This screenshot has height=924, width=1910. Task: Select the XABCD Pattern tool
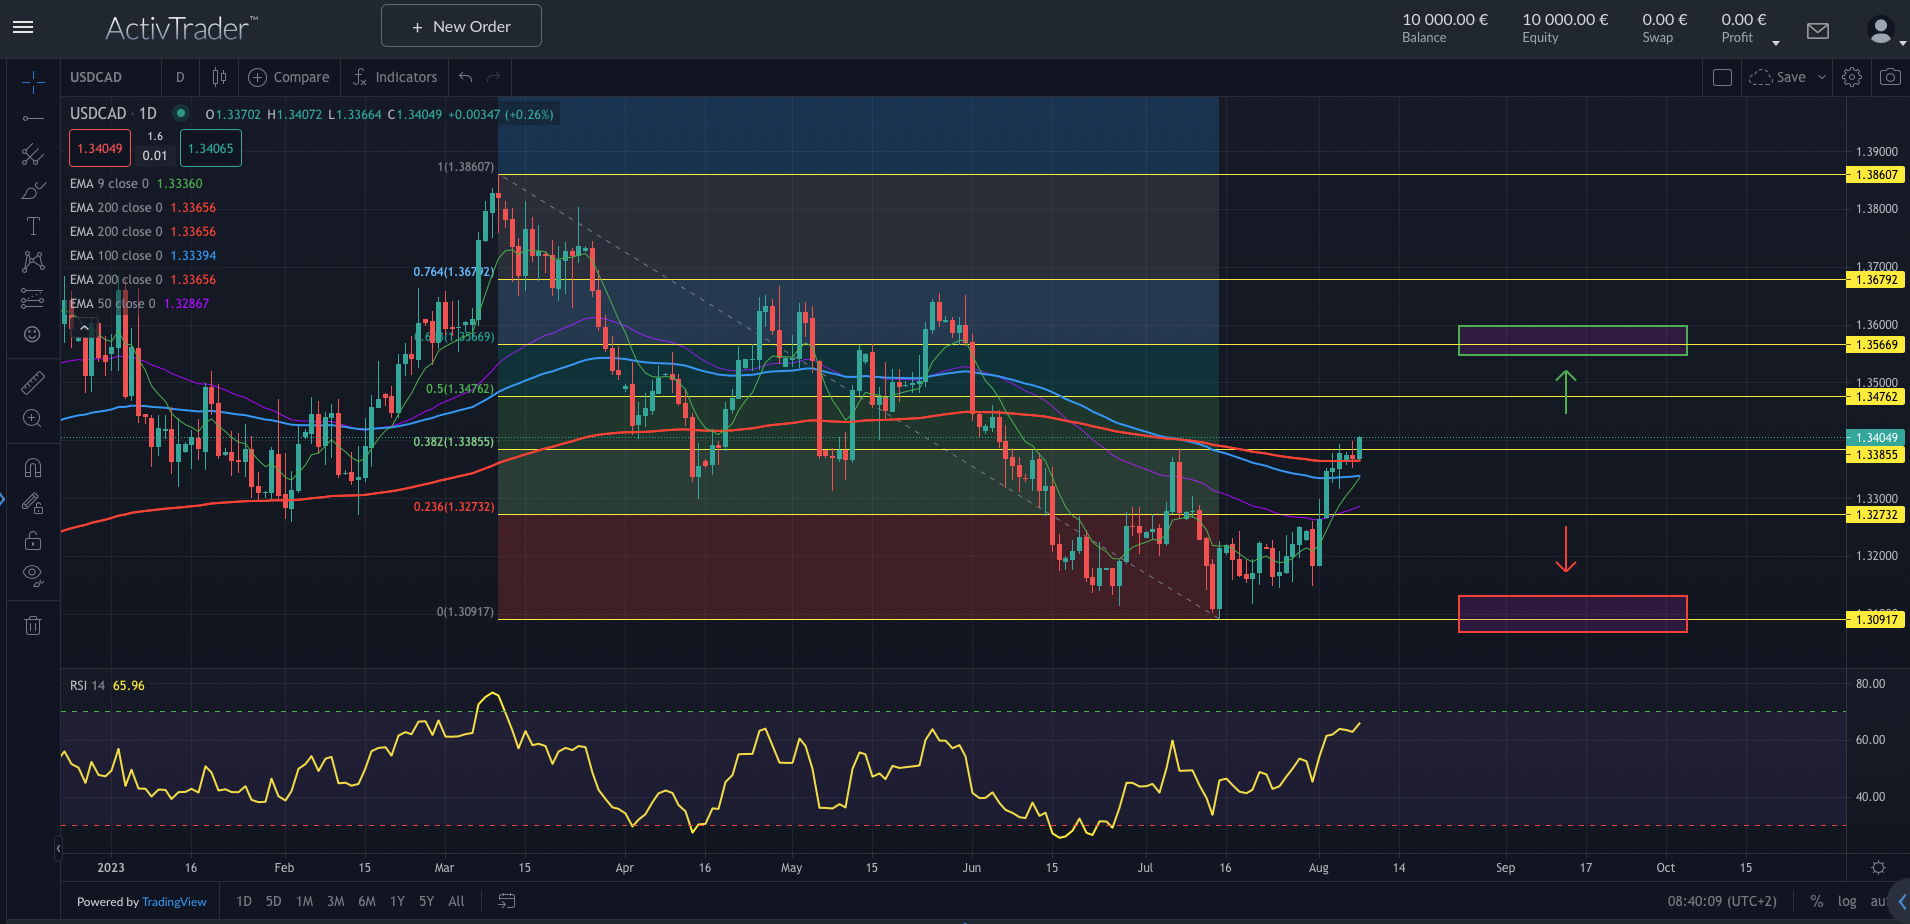pyautogui.click(x=33, y=262)
